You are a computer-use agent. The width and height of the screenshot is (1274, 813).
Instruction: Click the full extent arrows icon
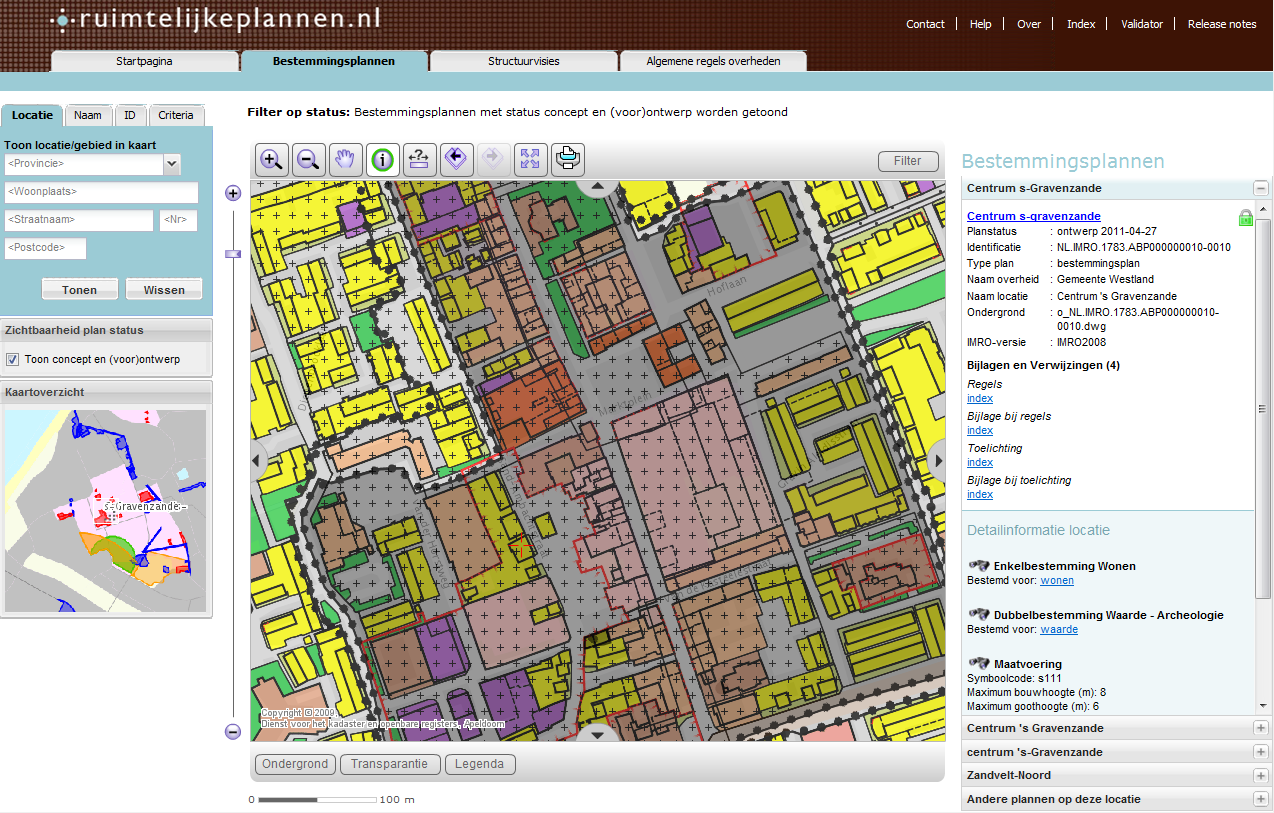click(530, 159)
